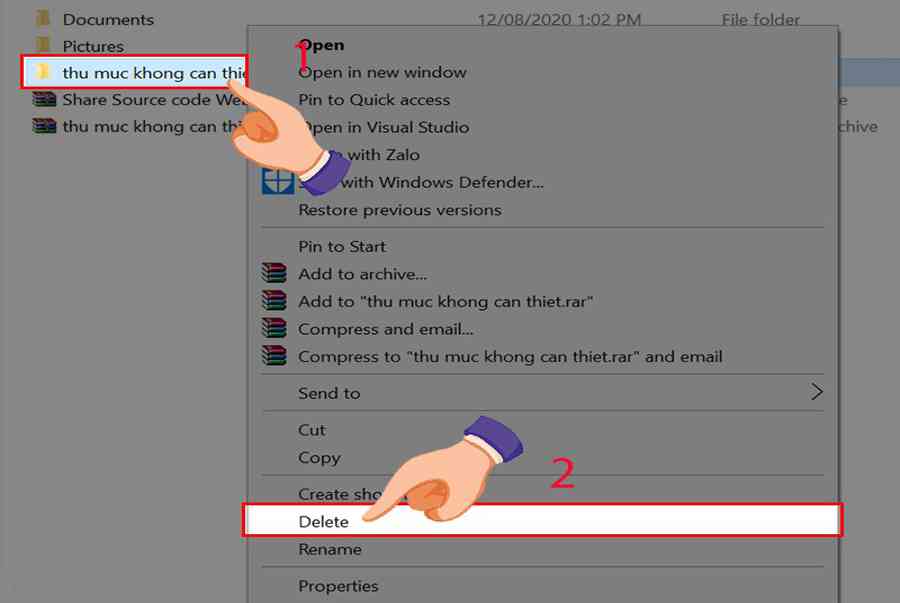Click the Pictures folder icon
Screen dimensions: 900x603
click(43, 46)
